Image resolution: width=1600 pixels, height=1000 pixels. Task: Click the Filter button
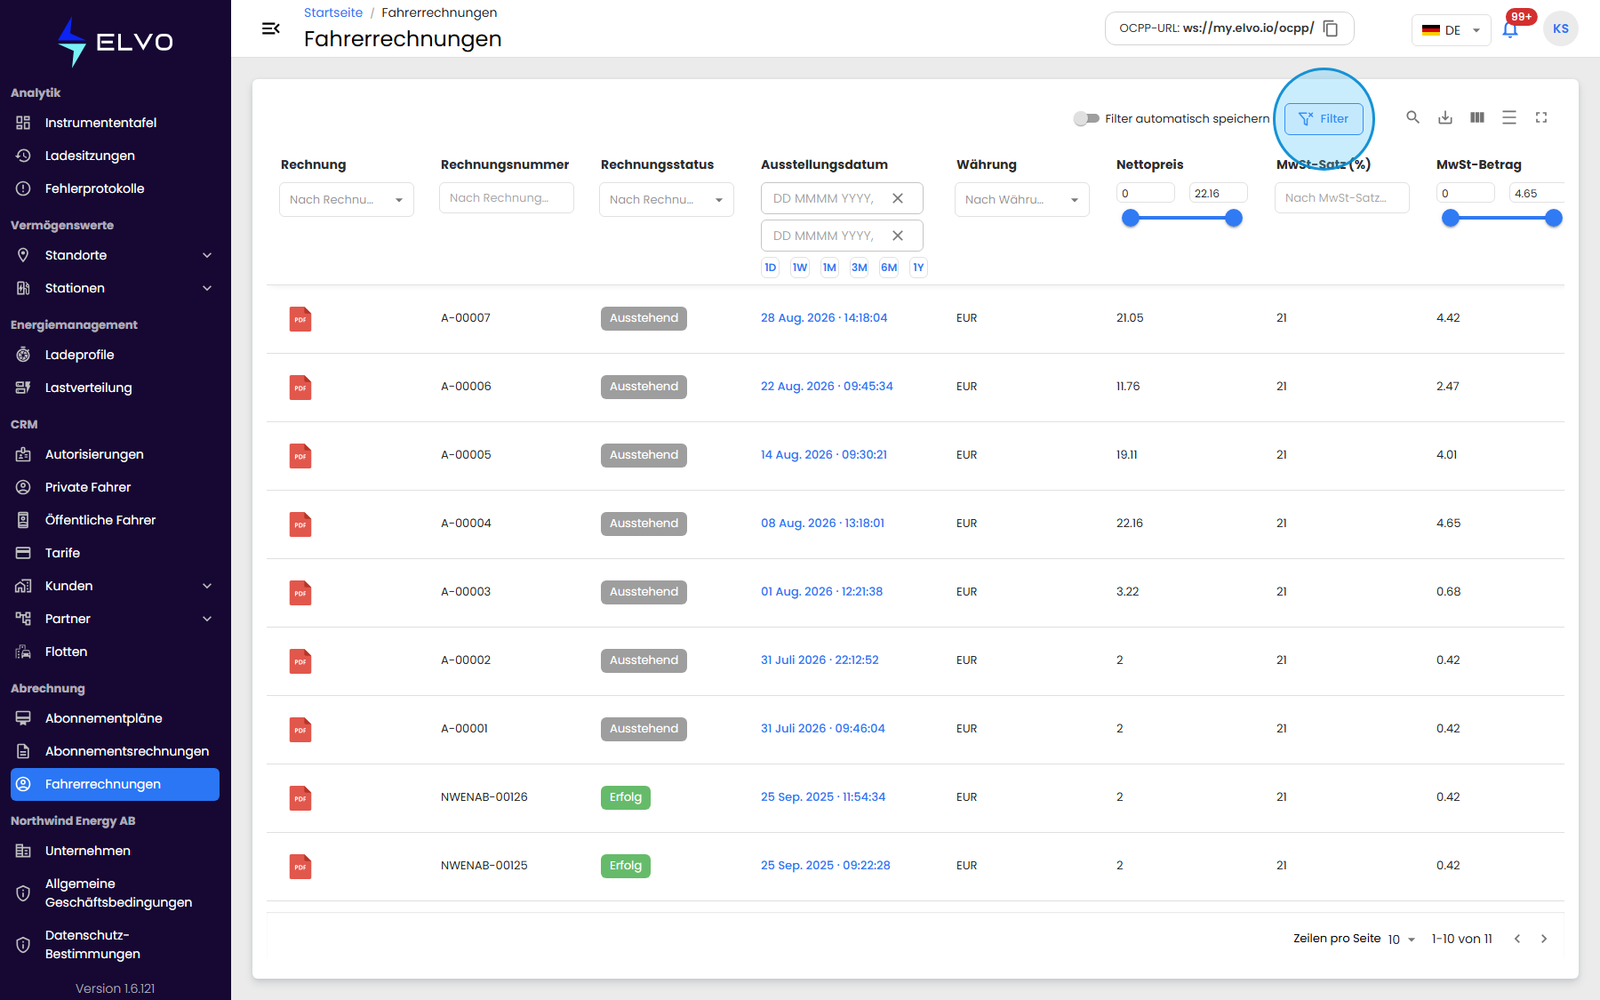pos(1323,118)
